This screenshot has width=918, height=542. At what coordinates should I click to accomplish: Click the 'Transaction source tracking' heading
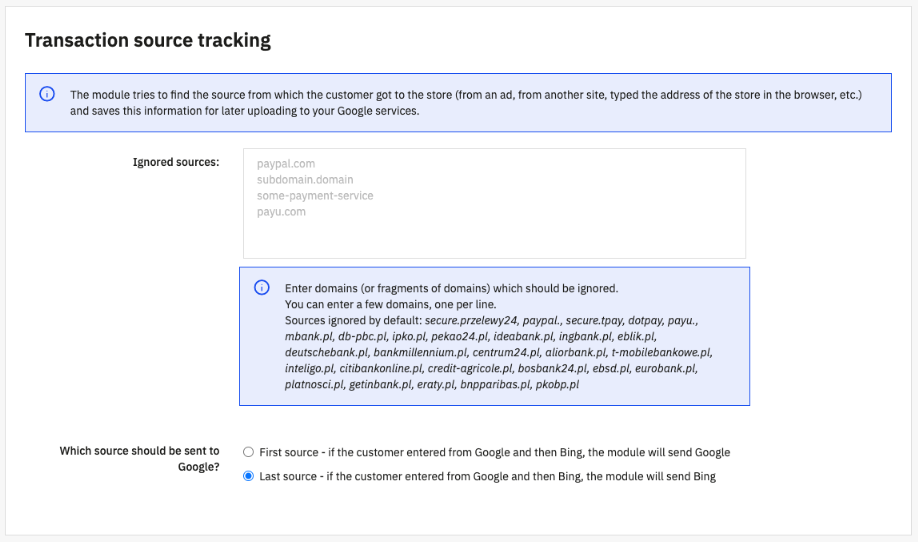(148, 41)
